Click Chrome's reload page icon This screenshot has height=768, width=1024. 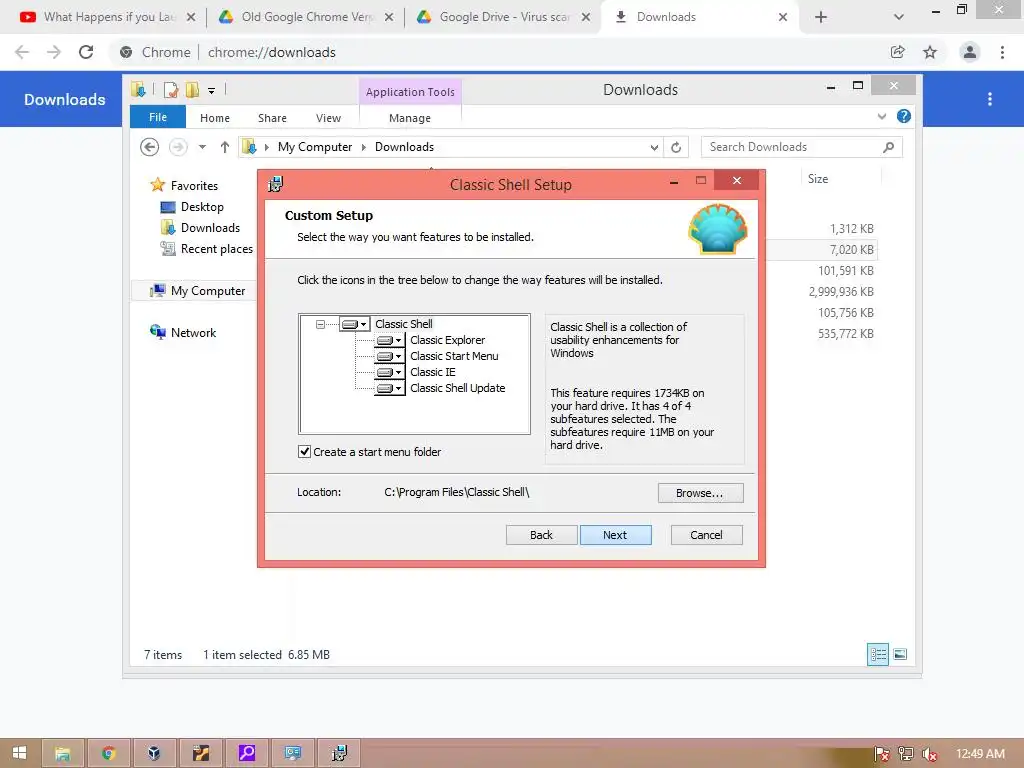click(x=86, y=52)
